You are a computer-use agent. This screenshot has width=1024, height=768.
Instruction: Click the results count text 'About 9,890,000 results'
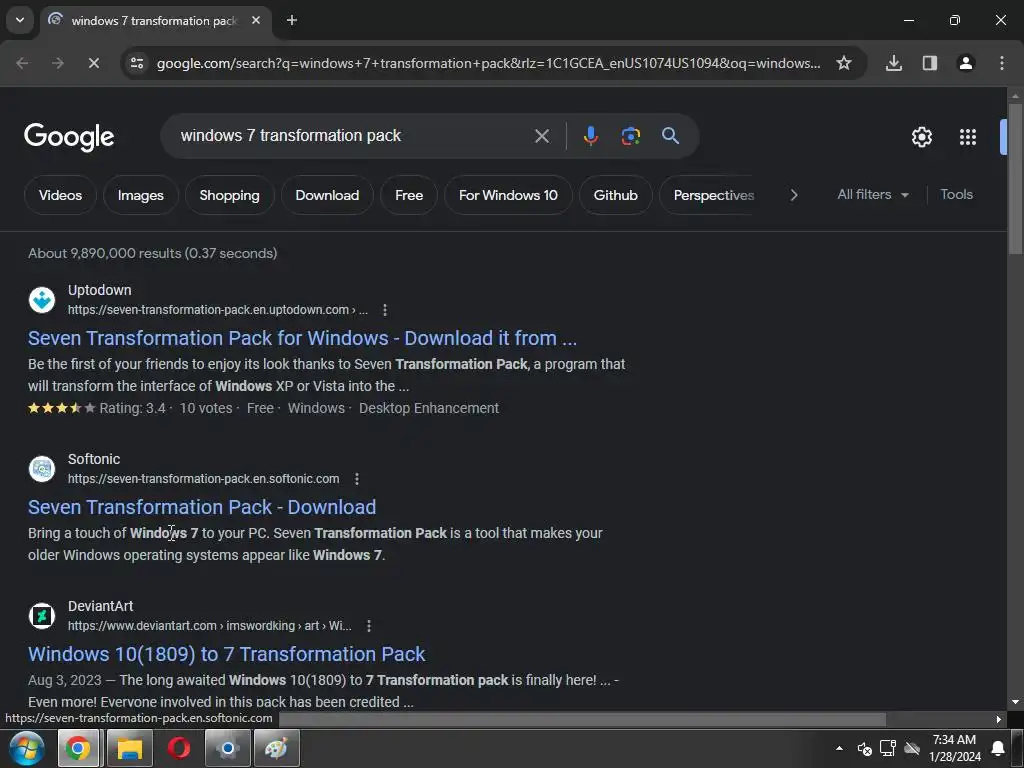104,253
